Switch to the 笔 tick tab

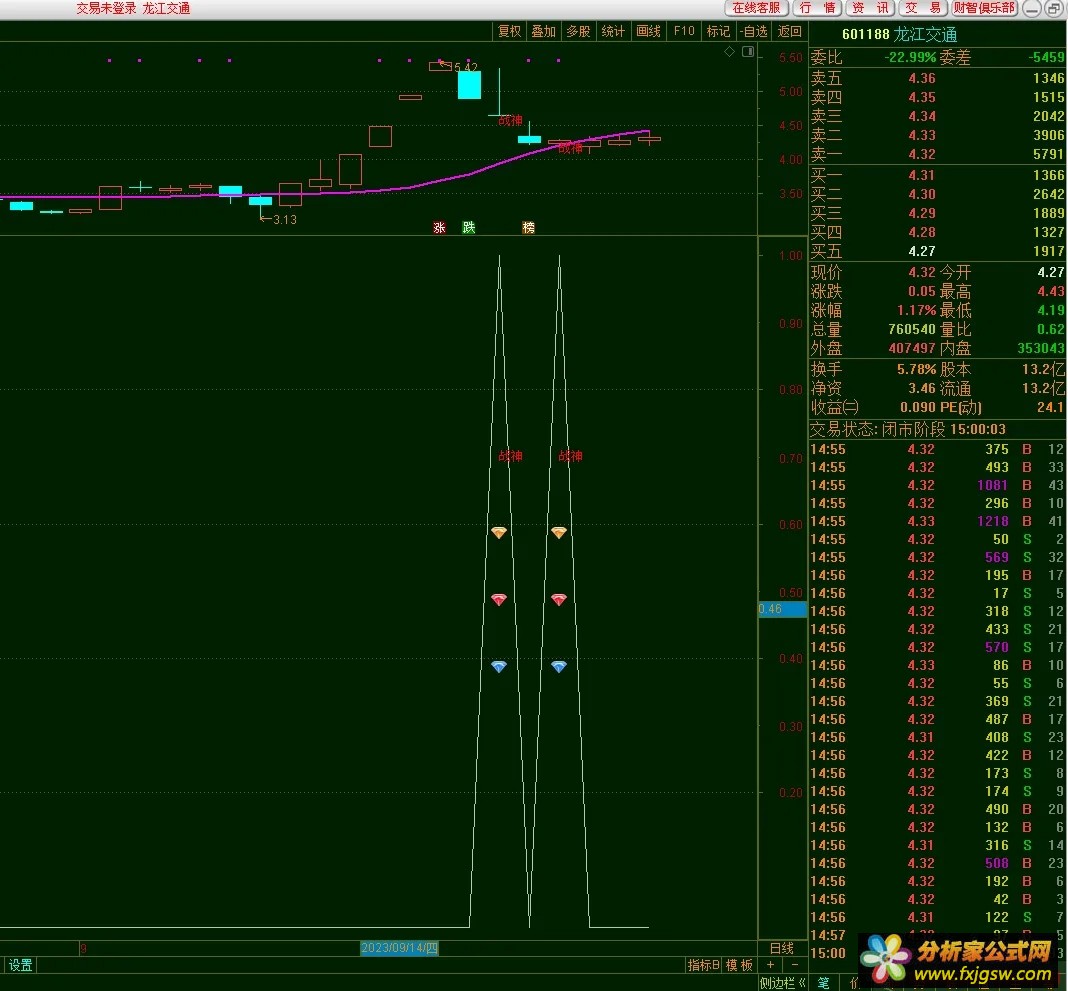[x=824, y=983]
